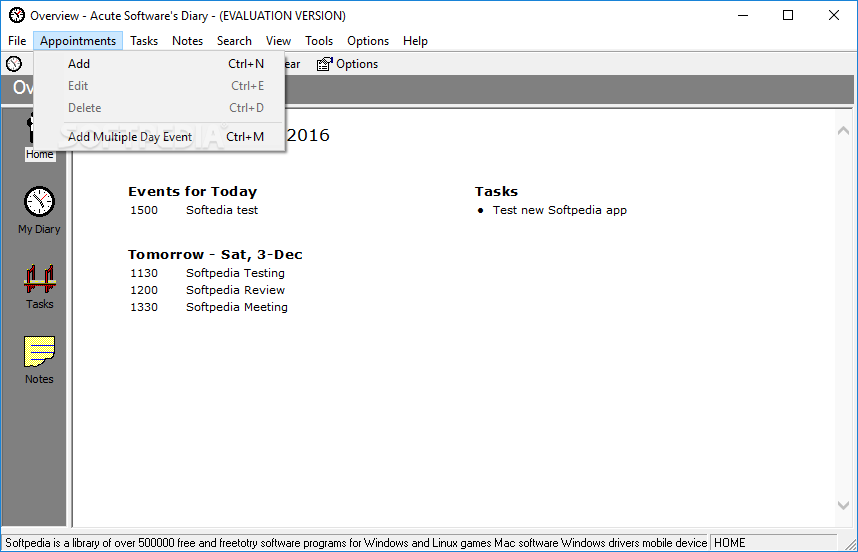Choose Add from the Appointments menu
The image size is (858, 552).
point(159,64)
